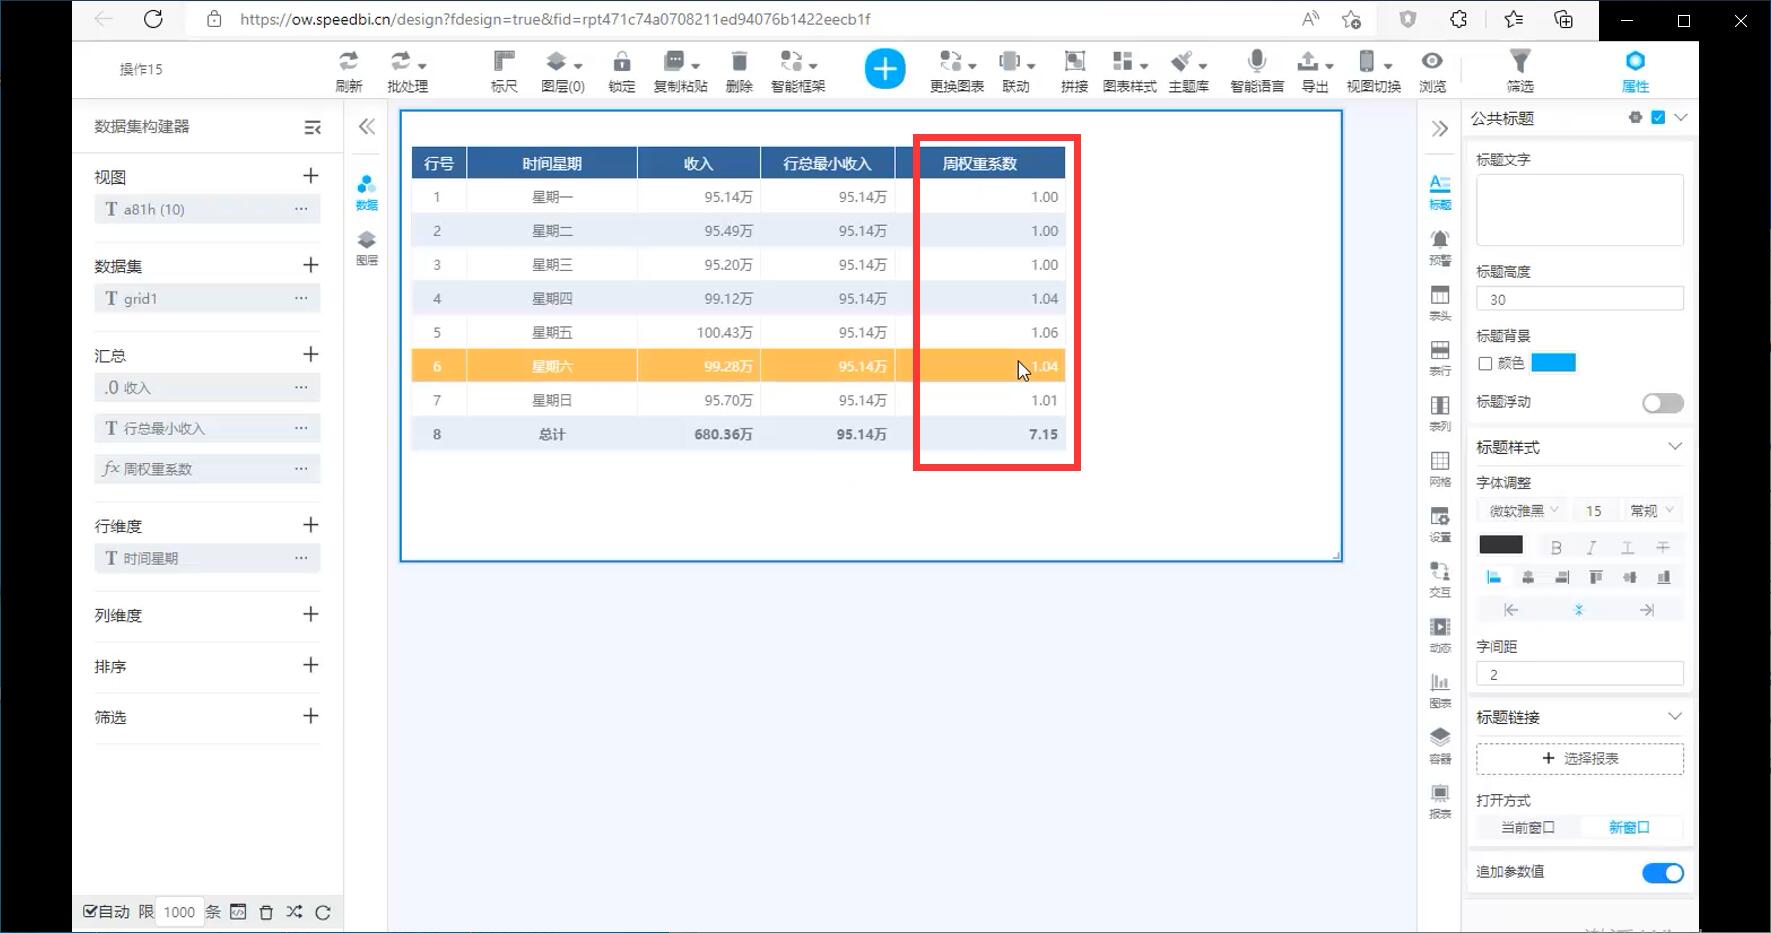Click the 删除 delete trash icon
Image resolution: width=1771 pixels, height=933 pixels.
[x=738, y=70]
